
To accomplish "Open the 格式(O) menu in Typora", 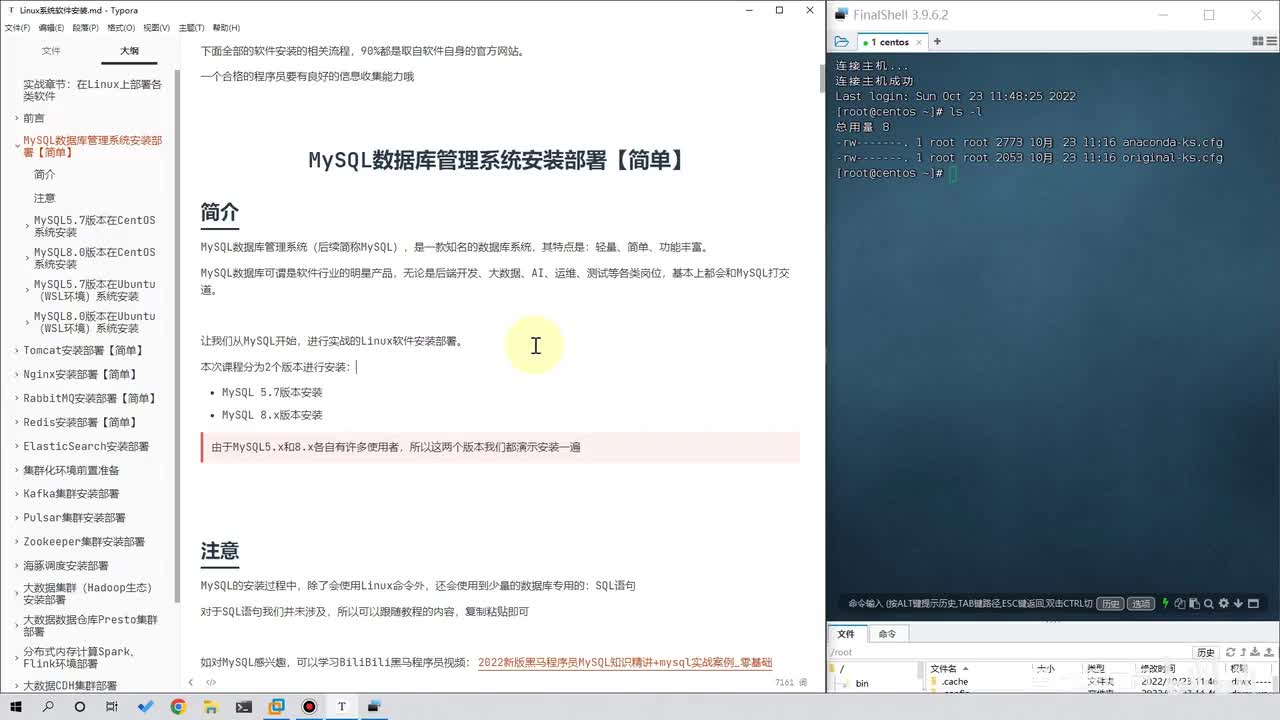I will [x=121, y=28].
